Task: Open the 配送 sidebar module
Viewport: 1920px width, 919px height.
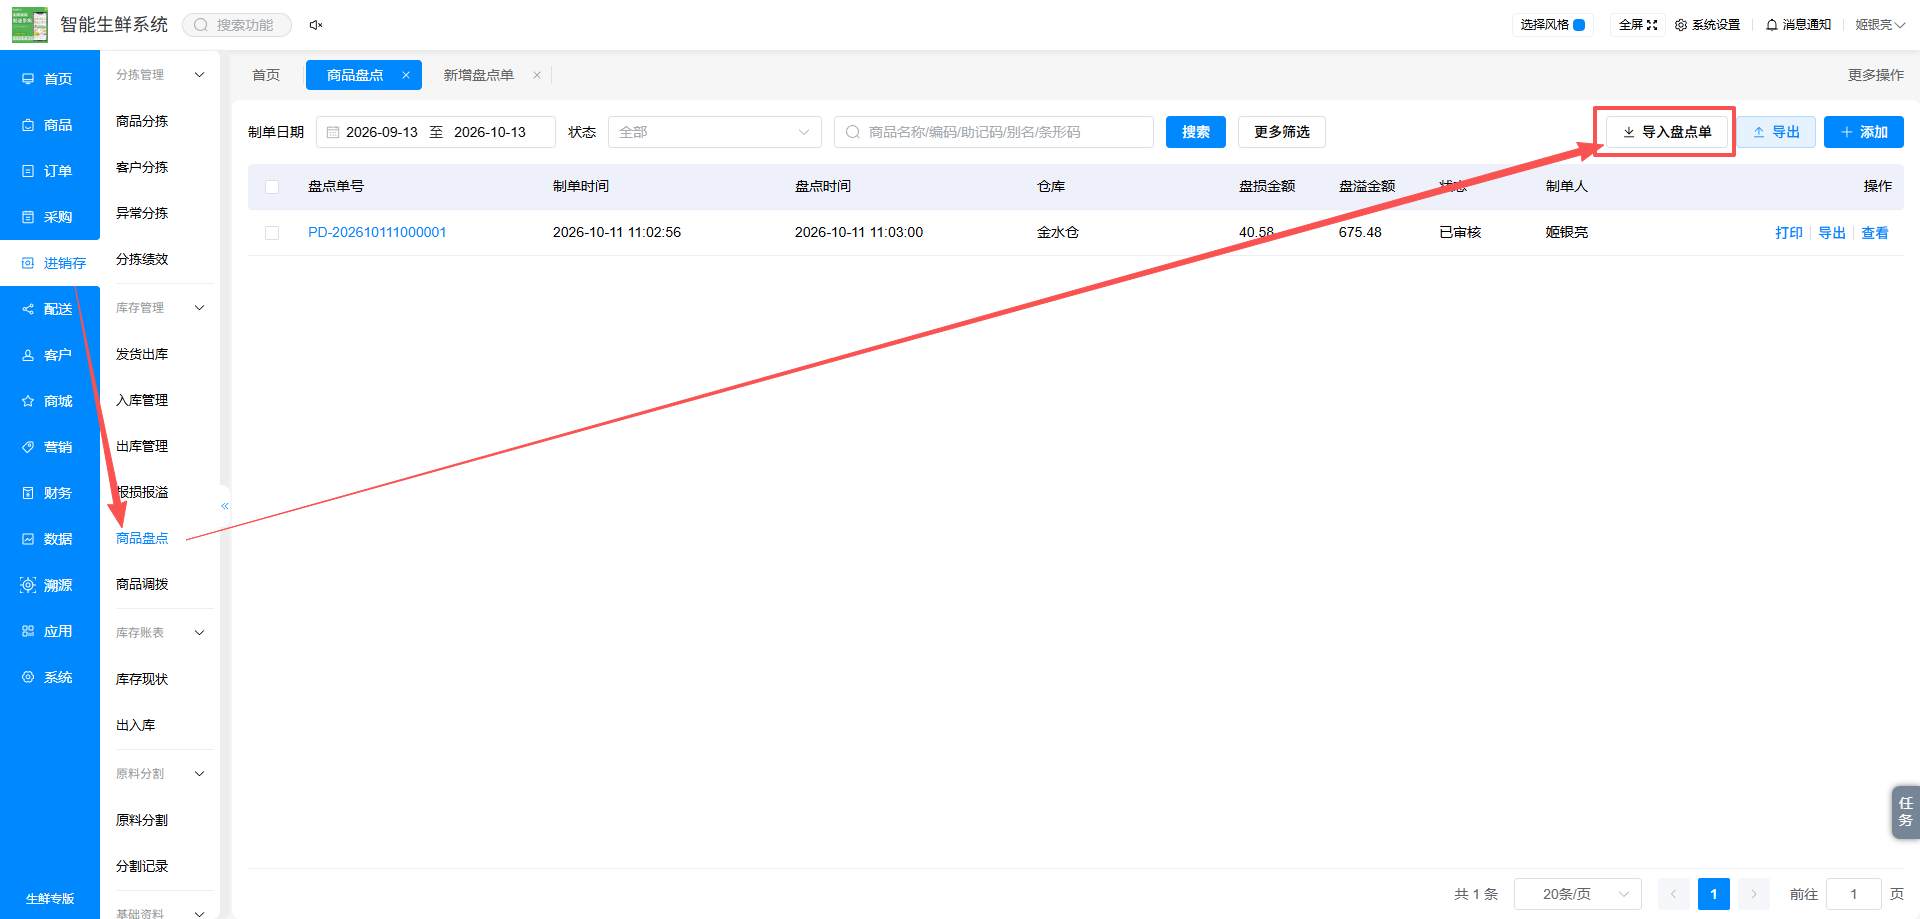Action: (x=49, y=309)
